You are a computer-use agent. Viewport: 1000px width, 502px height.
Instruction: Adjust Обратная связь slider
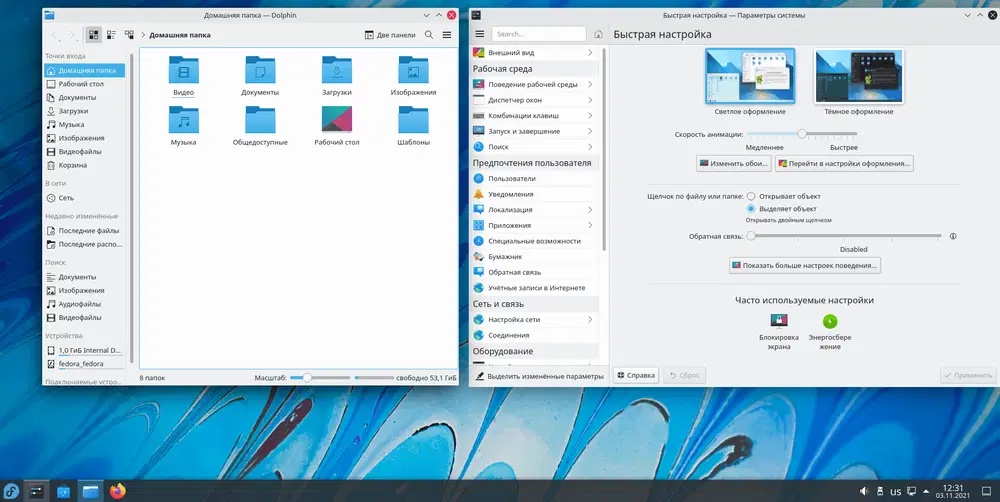(x=844, y=236)
